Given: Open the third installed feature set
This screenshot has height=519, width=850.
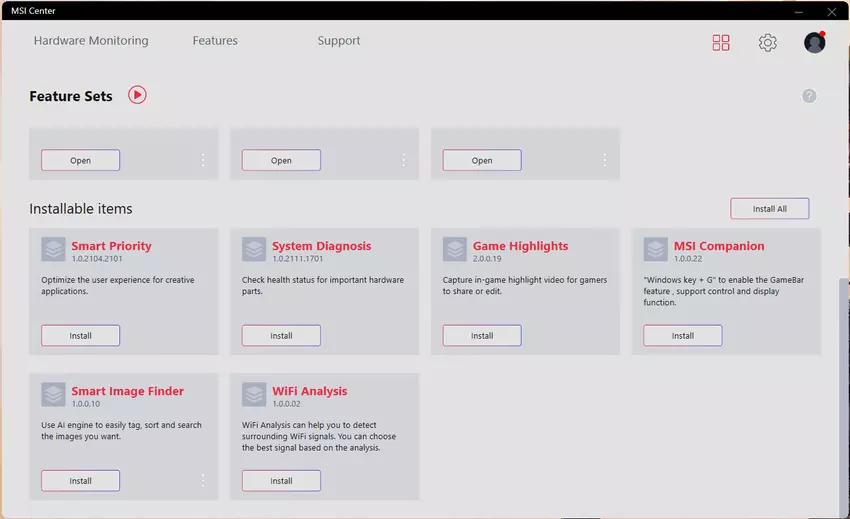Looking at the screenshot, I should click(x=481, y=160).
